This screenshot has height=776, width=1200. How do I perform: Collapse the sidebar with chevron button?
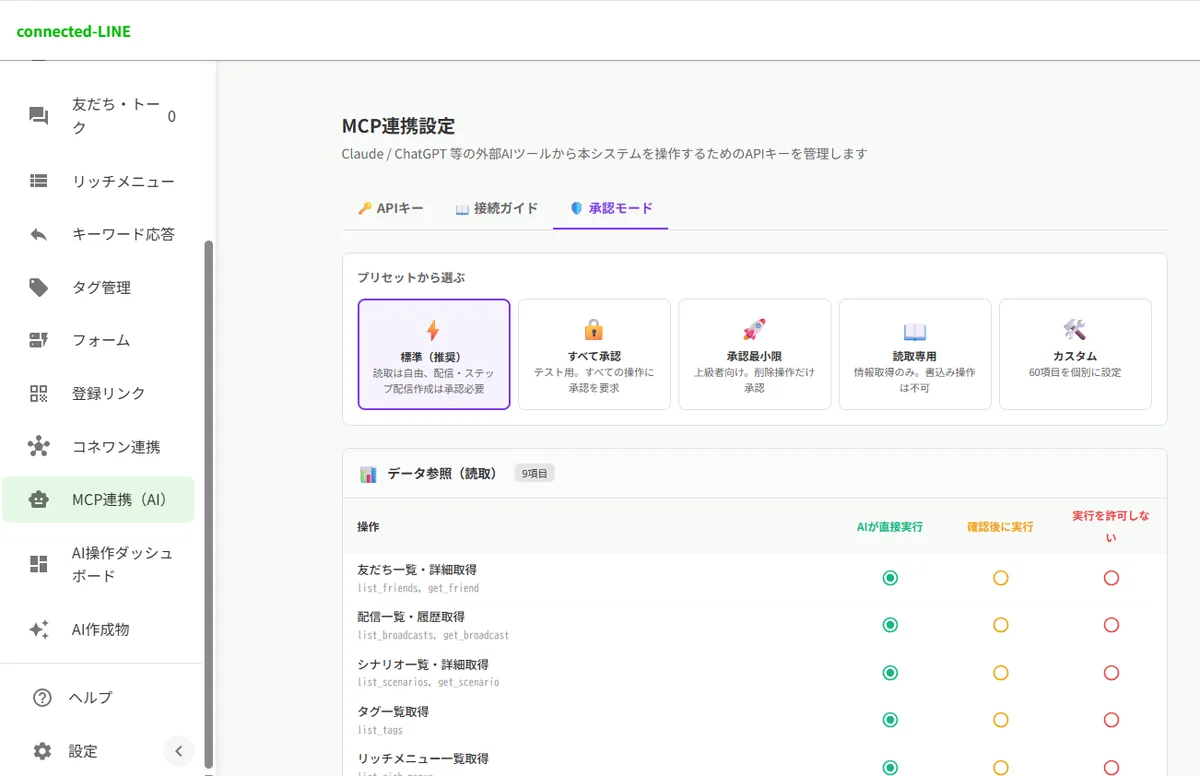pos(178,751)
